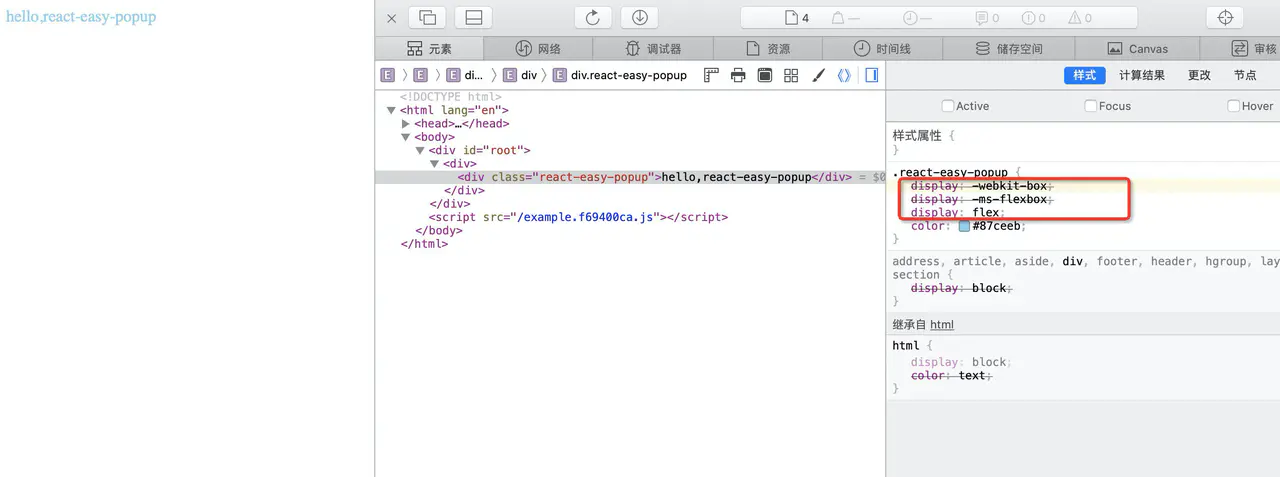
Task: Switch to the 资源 (Resources) tab
Action: pyautogui.click(x=768, y=48)
